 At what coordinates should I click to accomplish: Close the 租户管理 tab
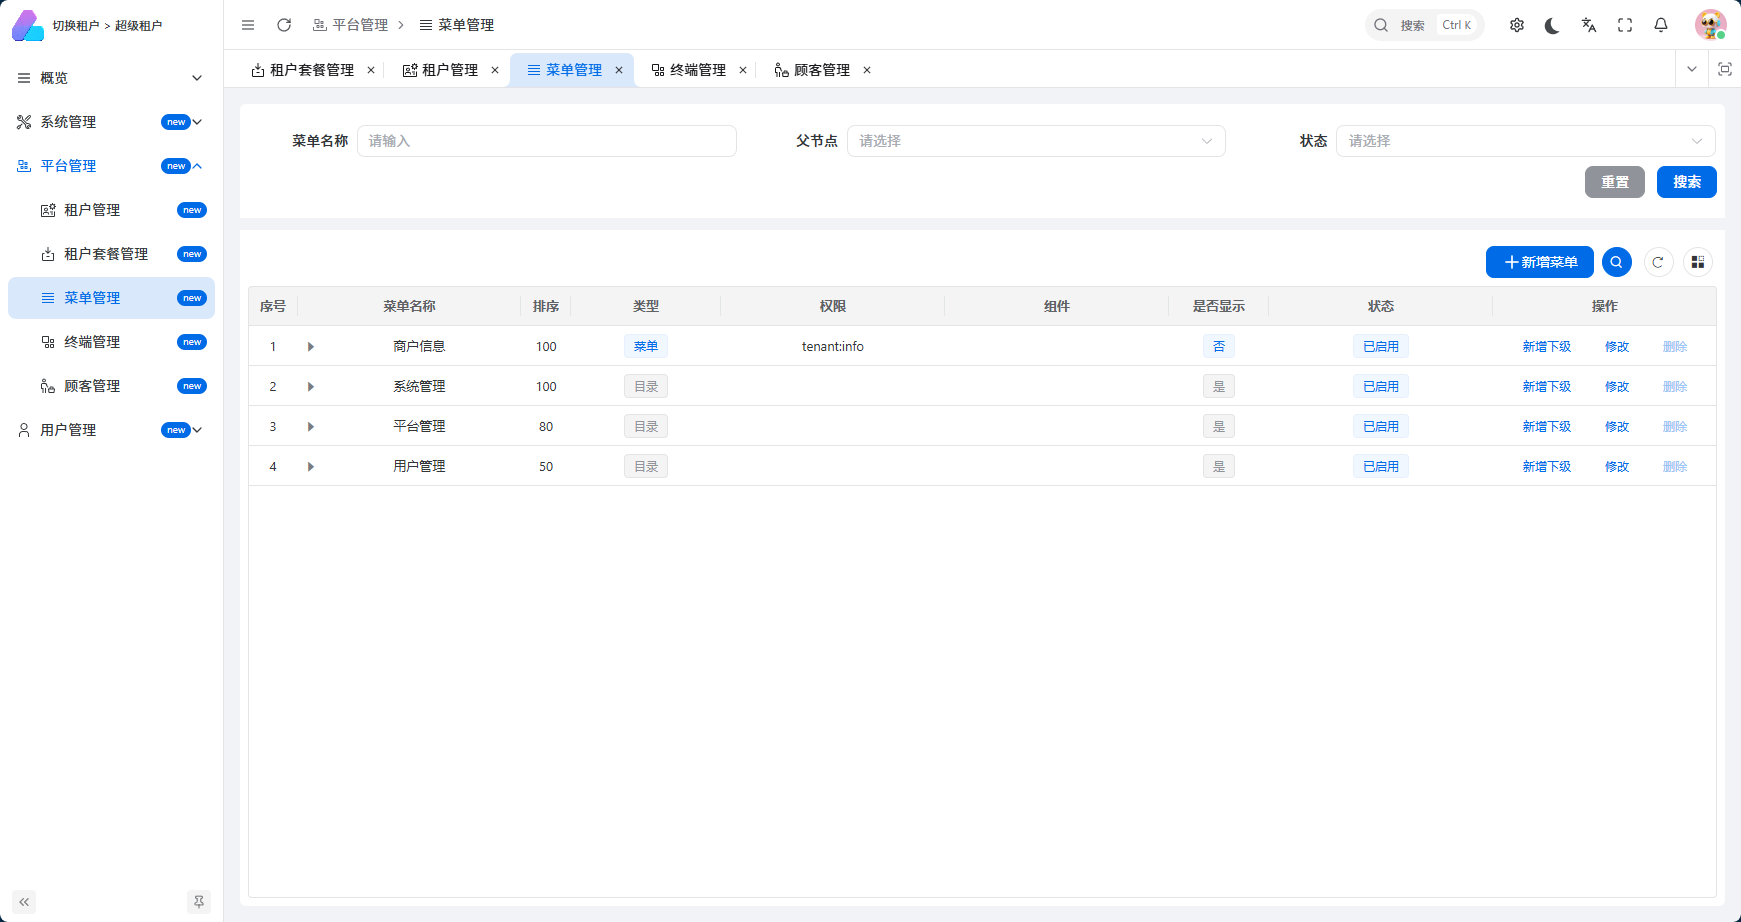pyautogui.click(x=495, y=70)
